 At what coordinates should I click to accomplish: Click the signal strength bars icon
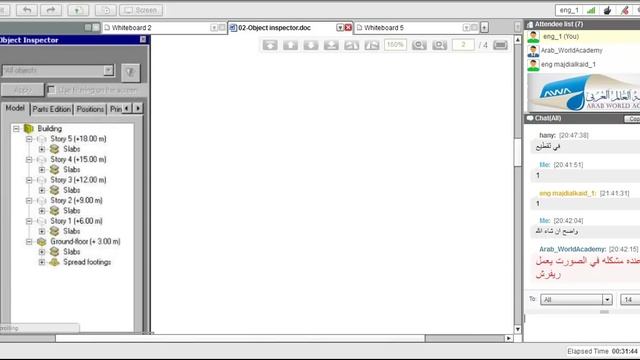pos(591,10)
